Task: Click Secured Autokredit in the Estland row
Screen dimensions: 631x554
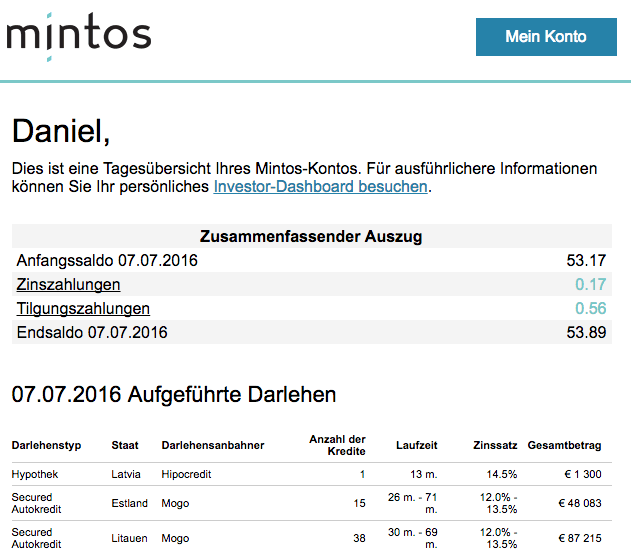Action: click(x=36, y=503)
